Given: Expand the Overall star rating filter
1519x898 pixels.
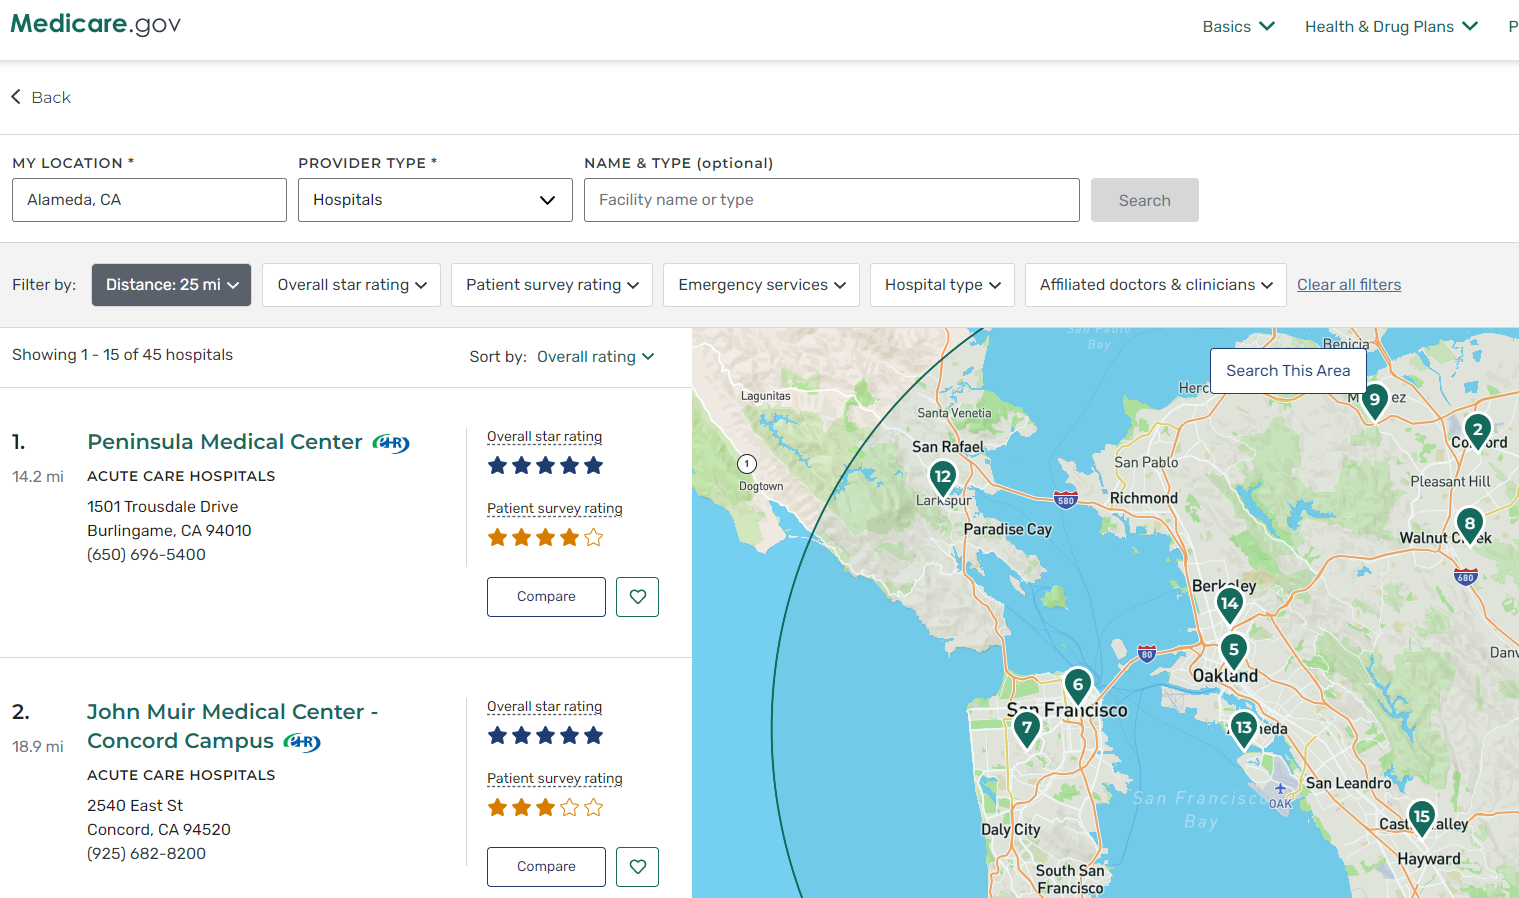Looking at the screenshot, I should (x=351, y=285).
